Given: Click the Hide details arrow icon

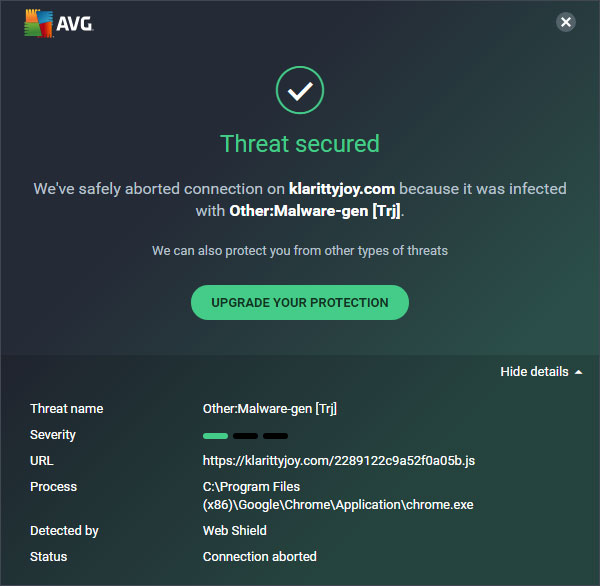Looking at the screenshot, I should [579, 372].
